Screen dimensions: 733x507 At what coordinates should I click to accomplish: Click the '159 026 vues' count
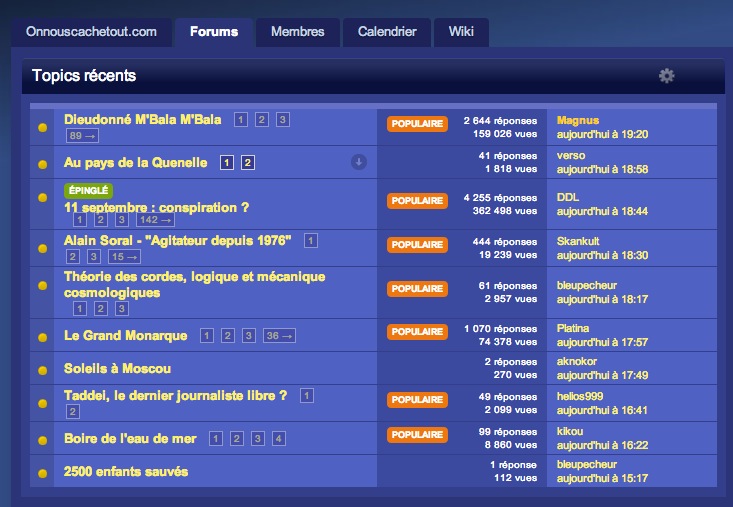[505, 134]
